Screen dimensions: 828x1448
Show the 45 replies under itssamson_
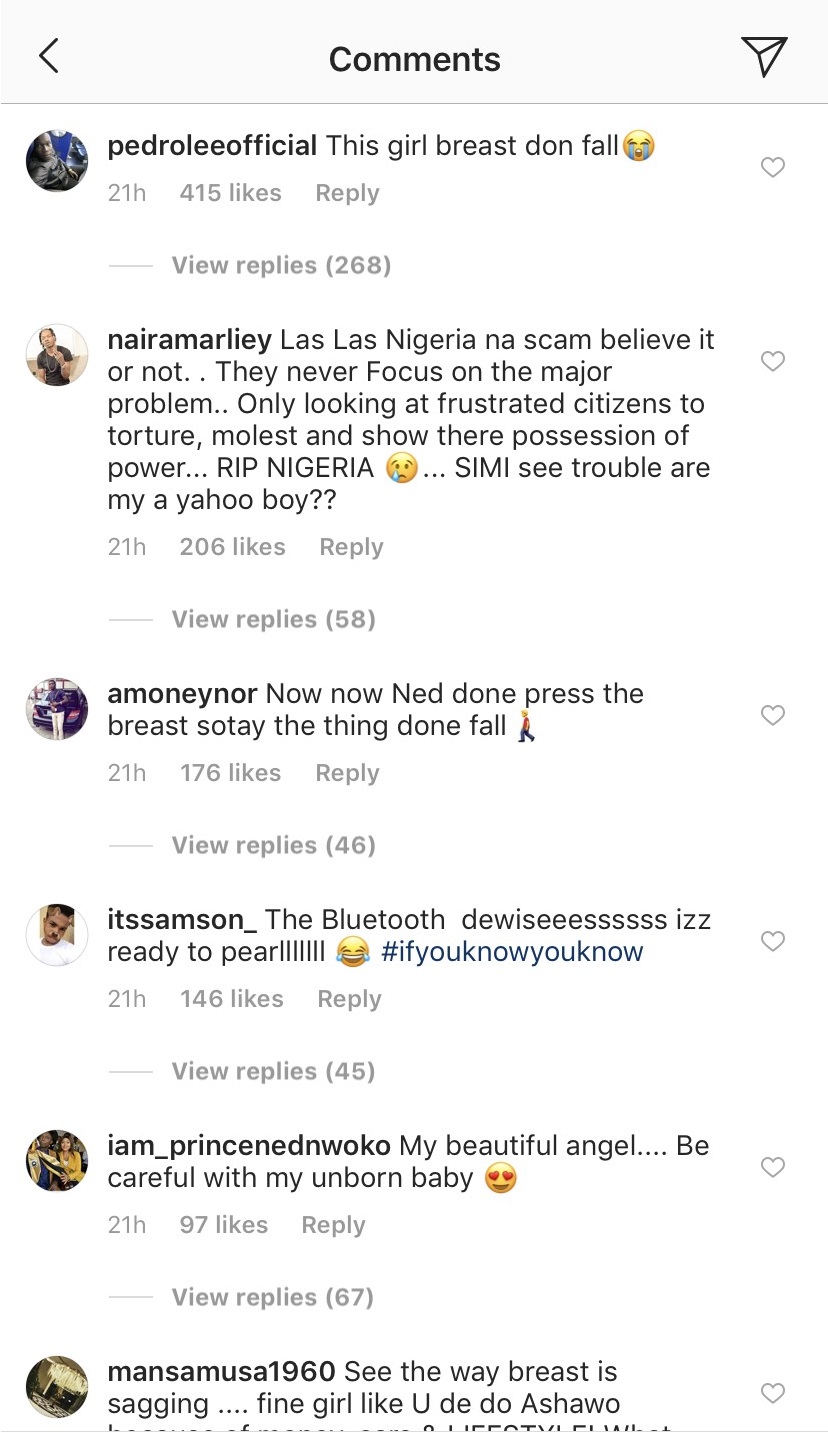click(x=273, y=1071)
